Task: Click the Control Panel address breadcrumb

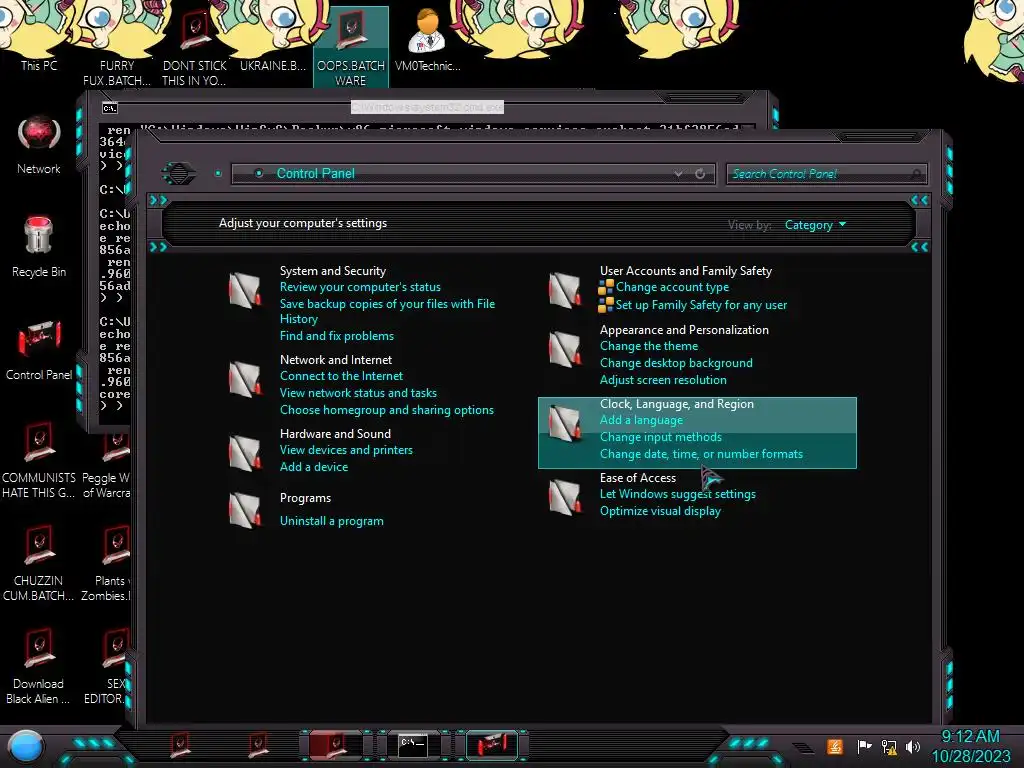Action: pyautogui.click(x=315, y=173)
